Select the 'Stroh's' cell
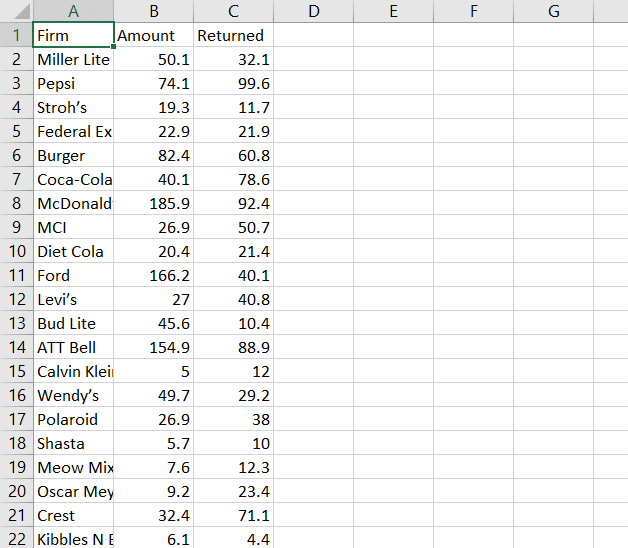Screen dimensions: 628x548 click(x=73, y=107)
